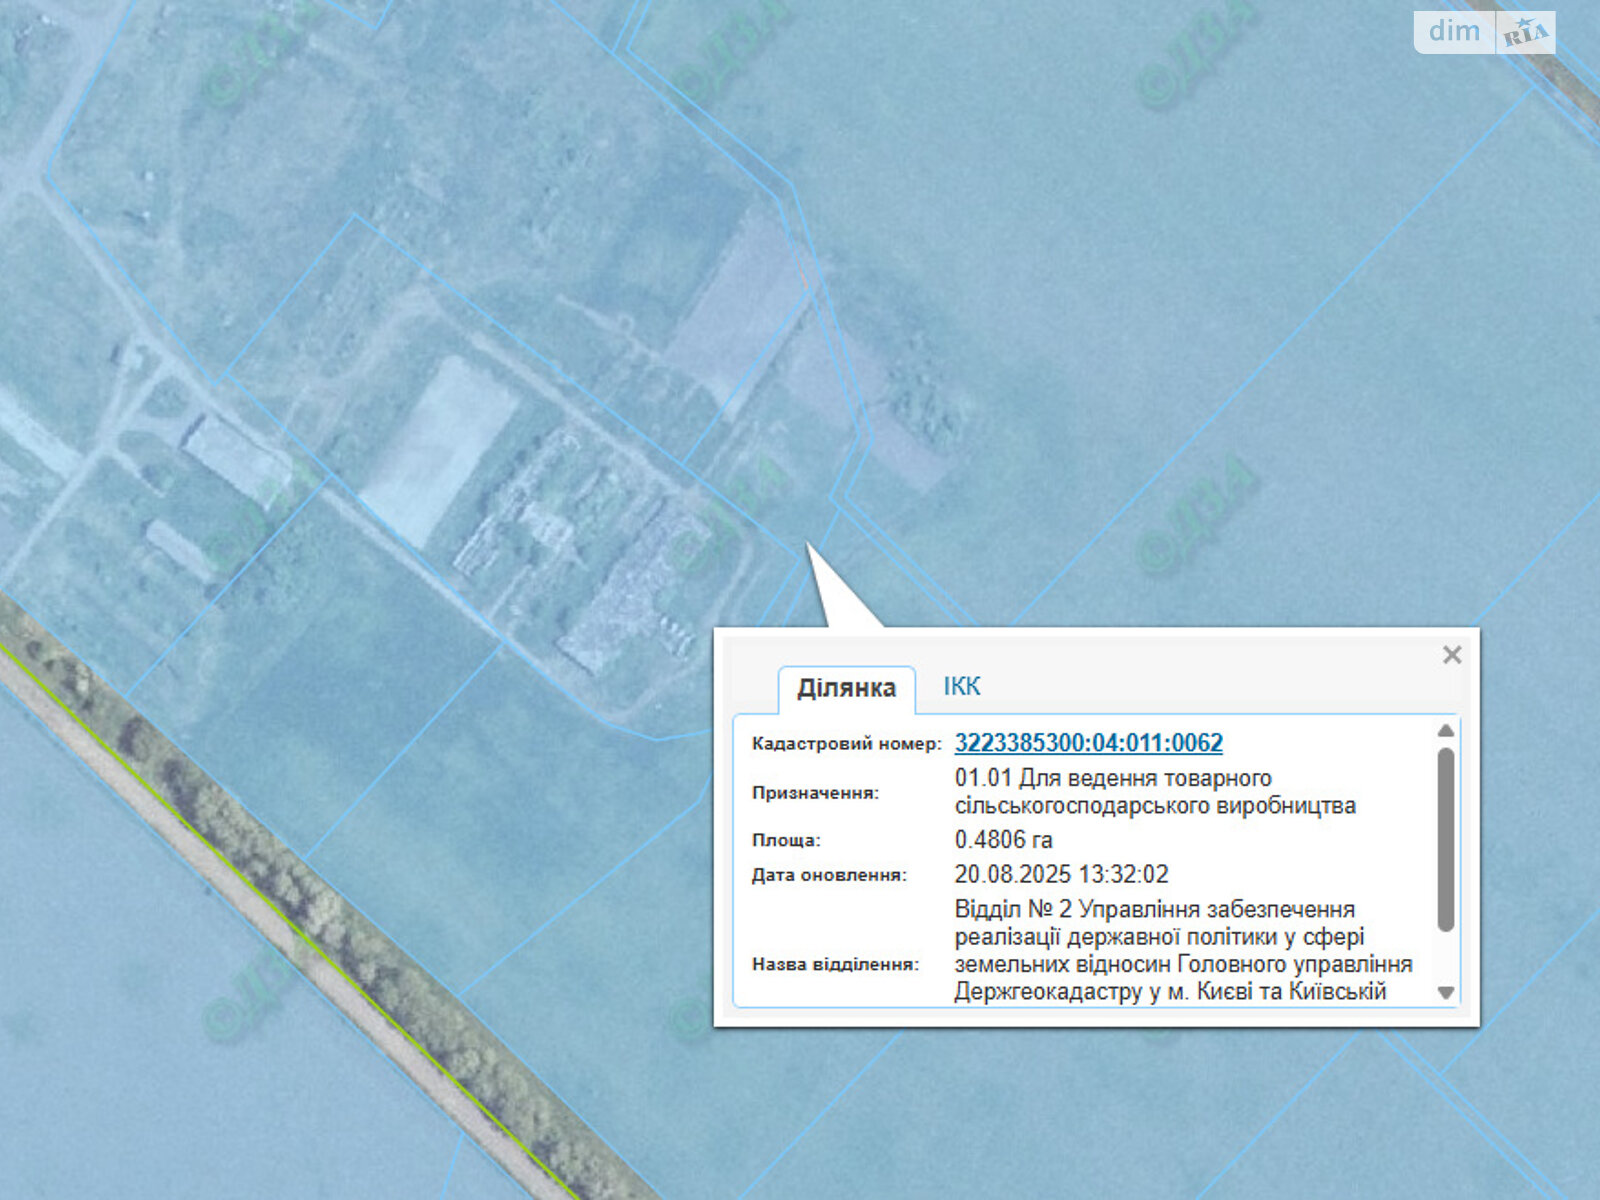Click the Площа label
This screenshot has width=1600, height=1200.
coord(786,841)
